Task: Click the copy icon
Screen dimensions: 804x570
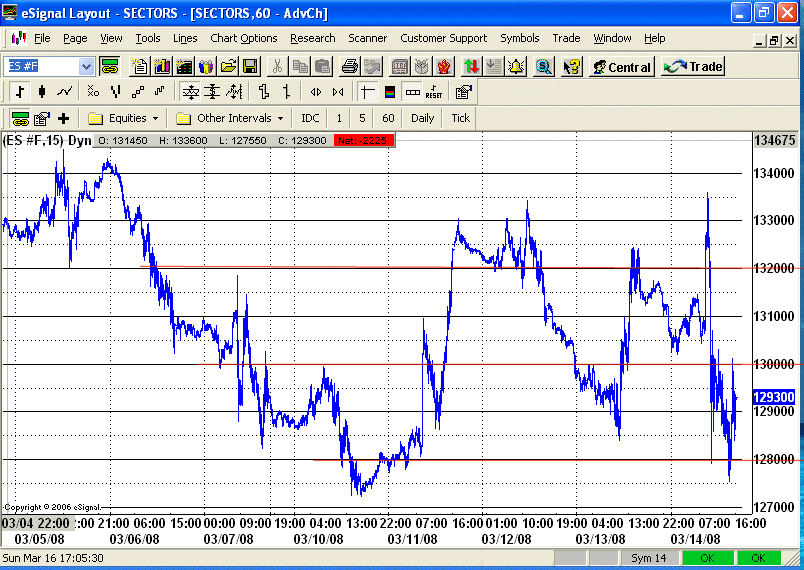Action: tap(300, 67)
